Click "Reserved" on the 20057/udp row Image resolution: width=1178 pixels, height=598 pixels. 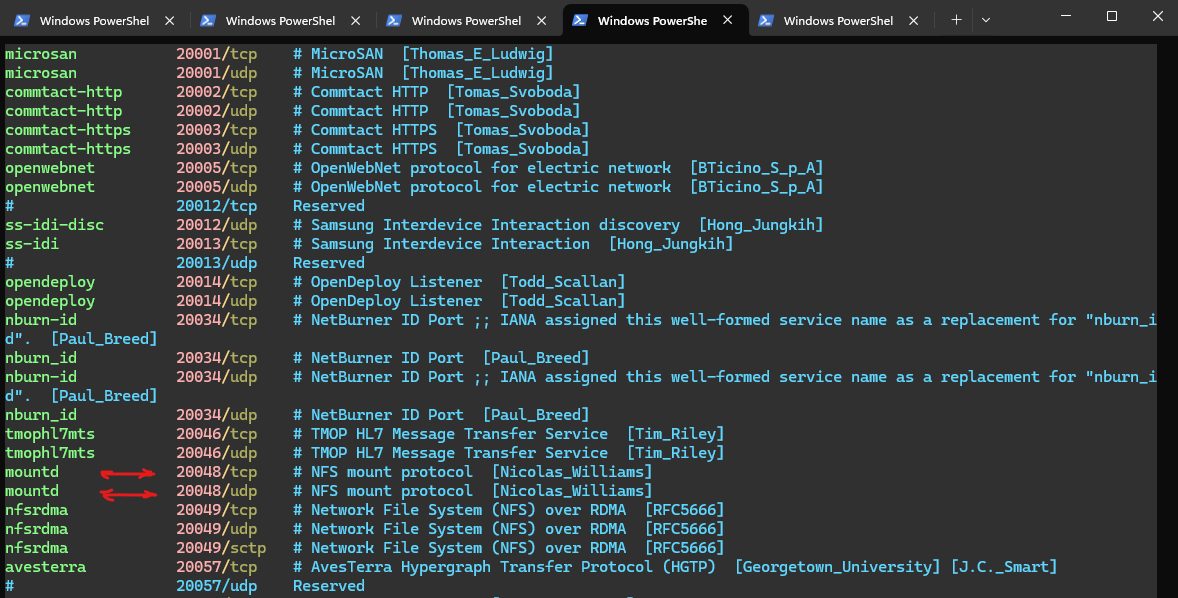point(328,586)
